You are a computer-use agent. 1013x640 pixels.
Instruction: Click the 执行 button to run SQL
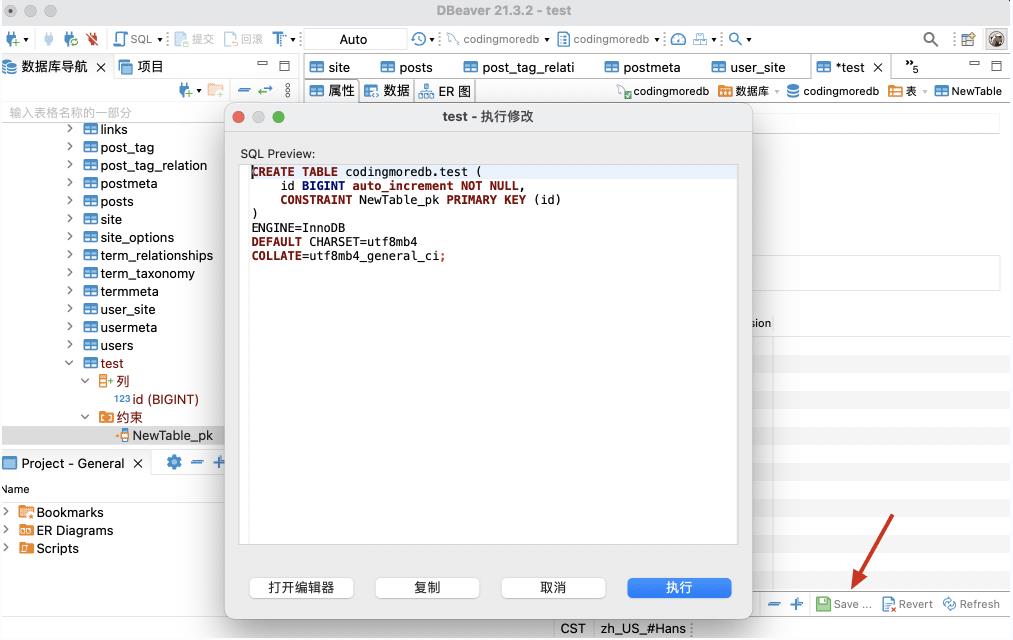point(679,587)
